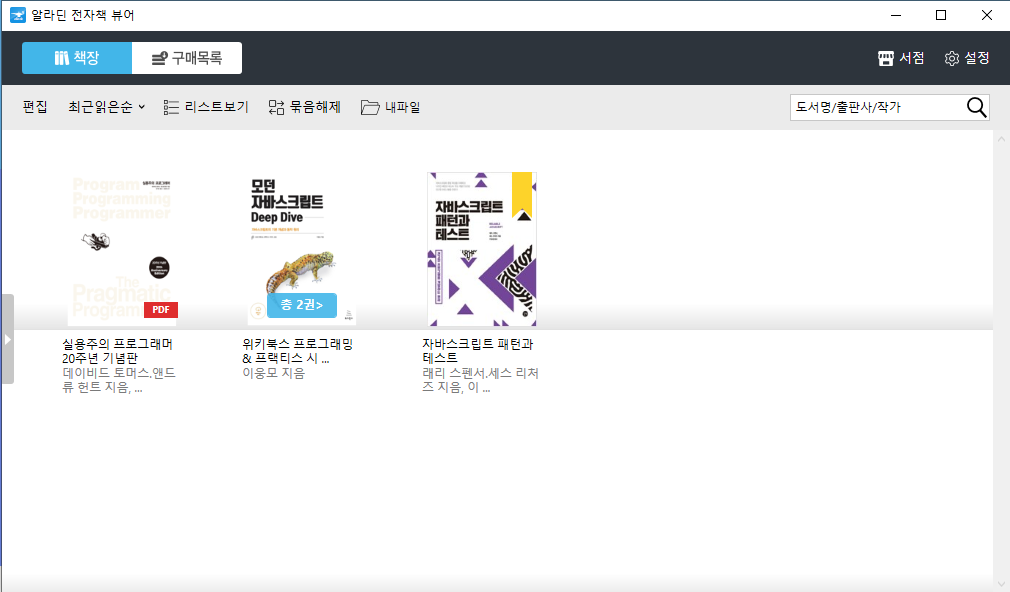Minimize the 알라딘 전자책 뷰어 window

896,15
